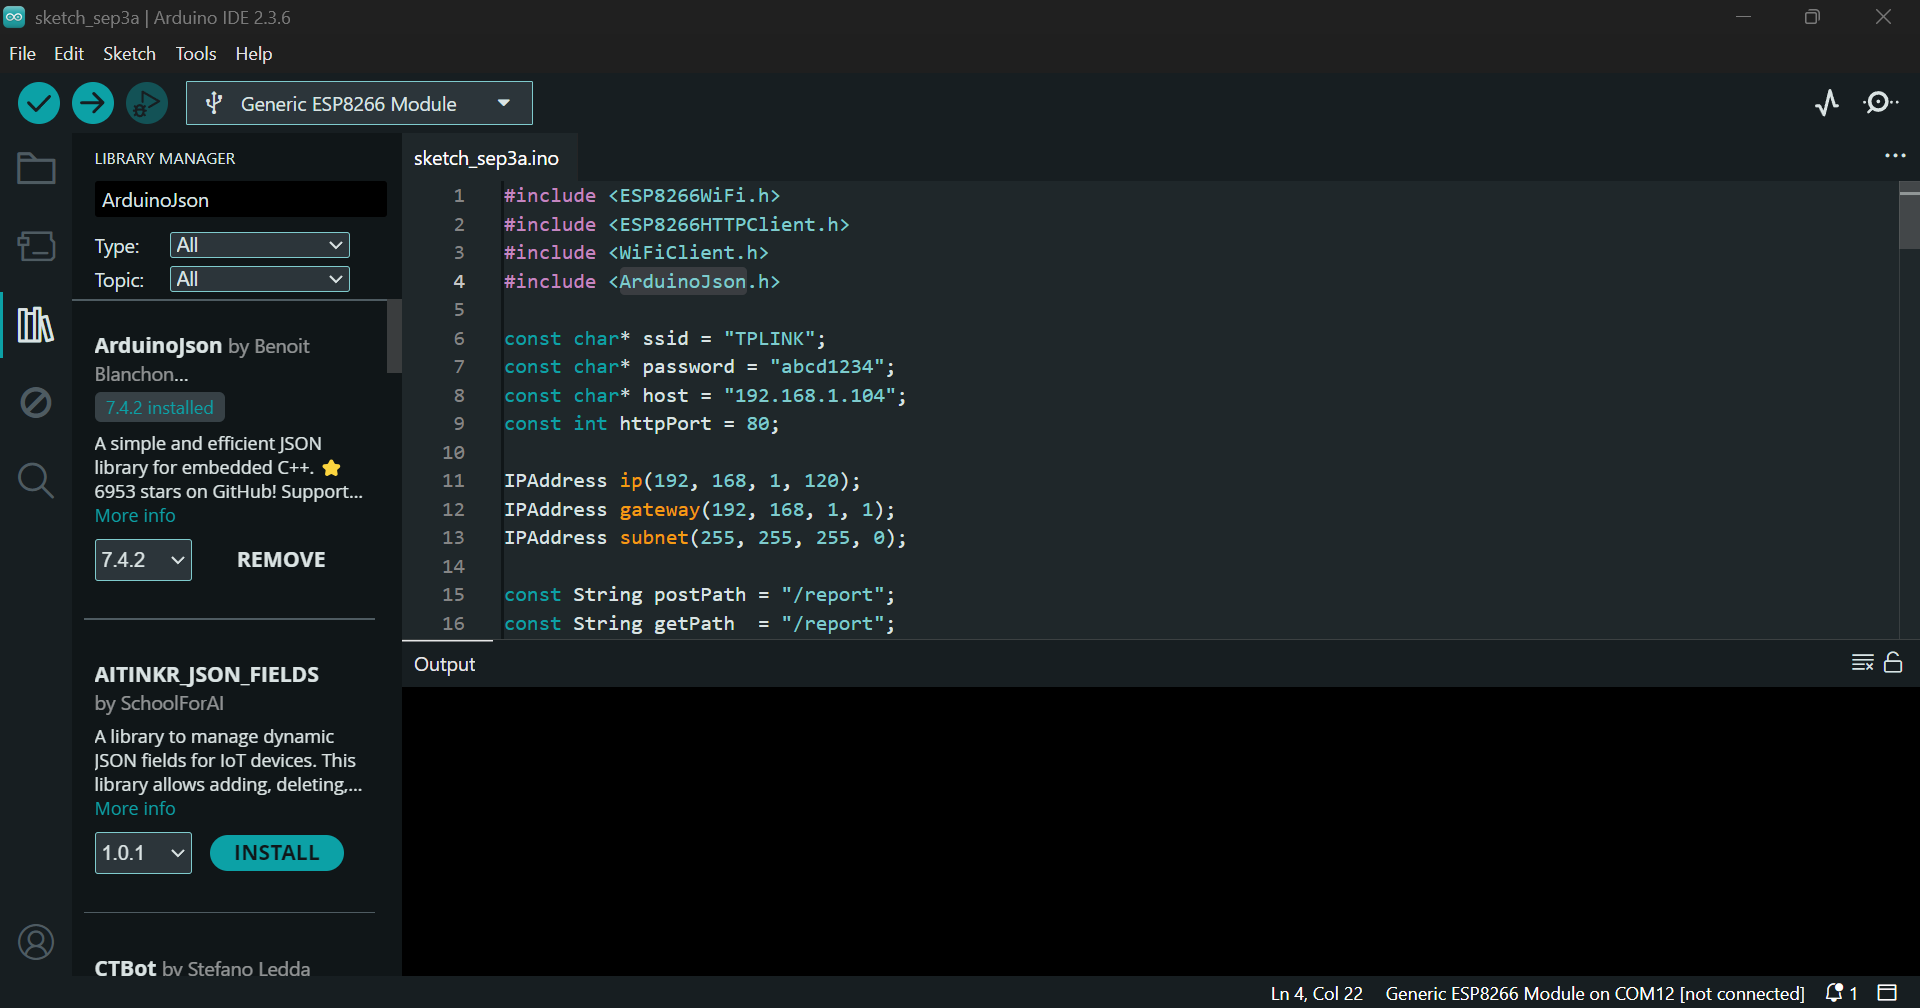Open the library Type filter dropdown

[x=260, y=245]
